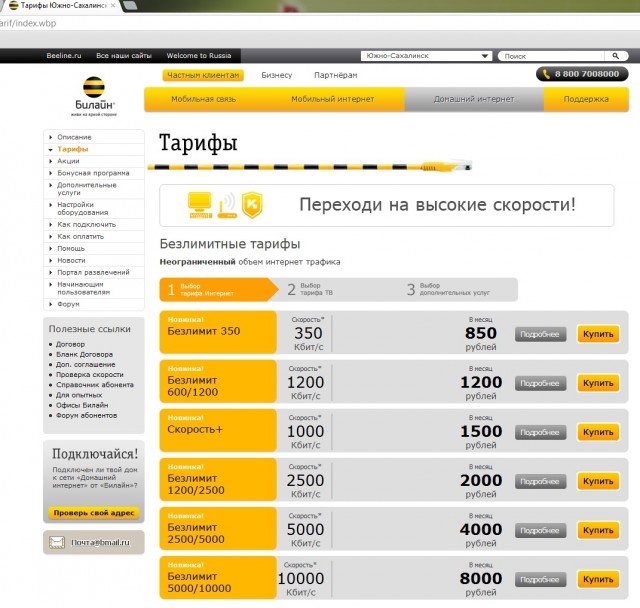This screenshot has height=608, width=640.
Task: Expand the Описание sidebar item arrow
Action: point(50,137)
